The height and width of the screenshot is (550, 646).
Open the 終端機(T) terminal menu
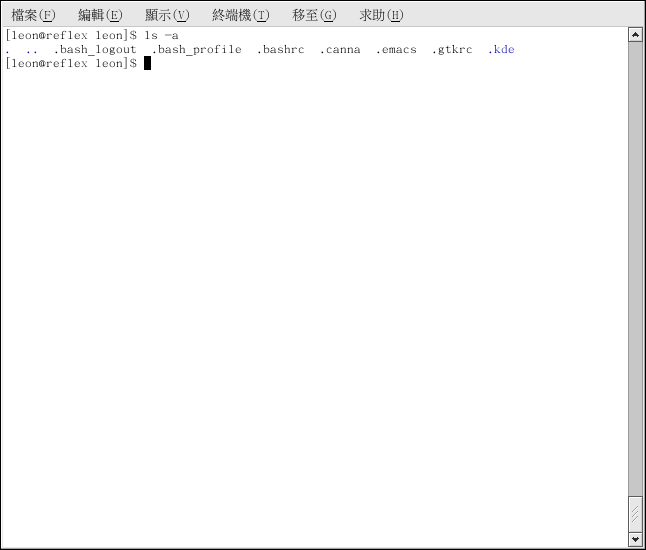[241, 15]
